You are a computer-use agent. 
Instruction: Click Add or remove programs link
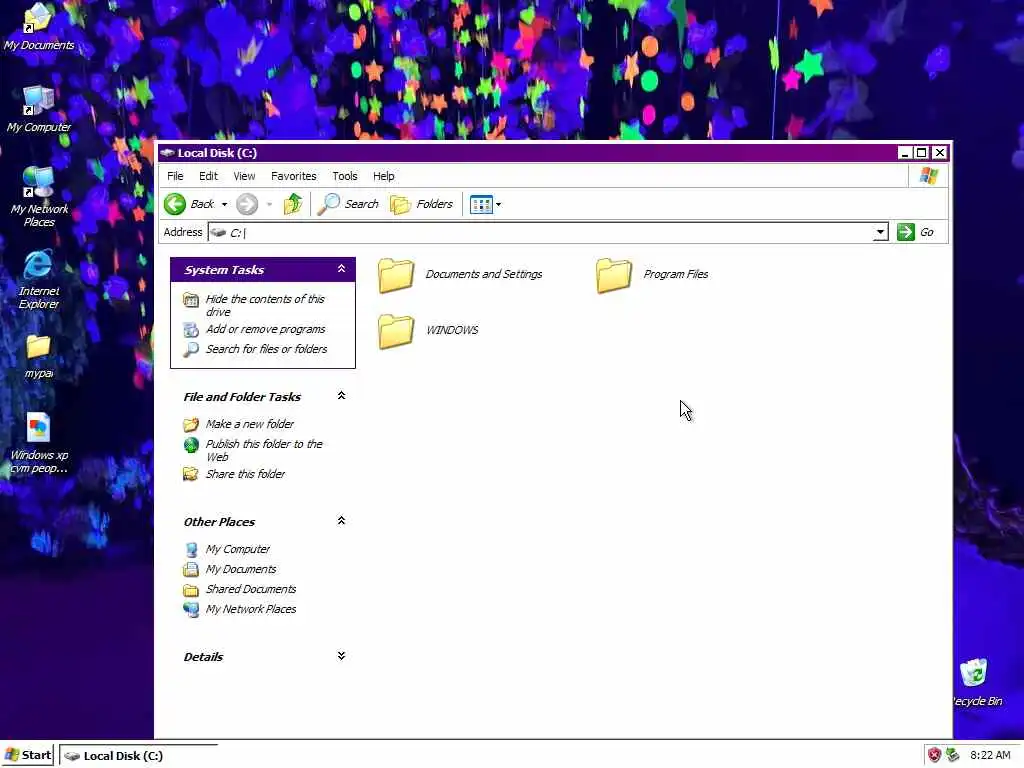(265, 329)
